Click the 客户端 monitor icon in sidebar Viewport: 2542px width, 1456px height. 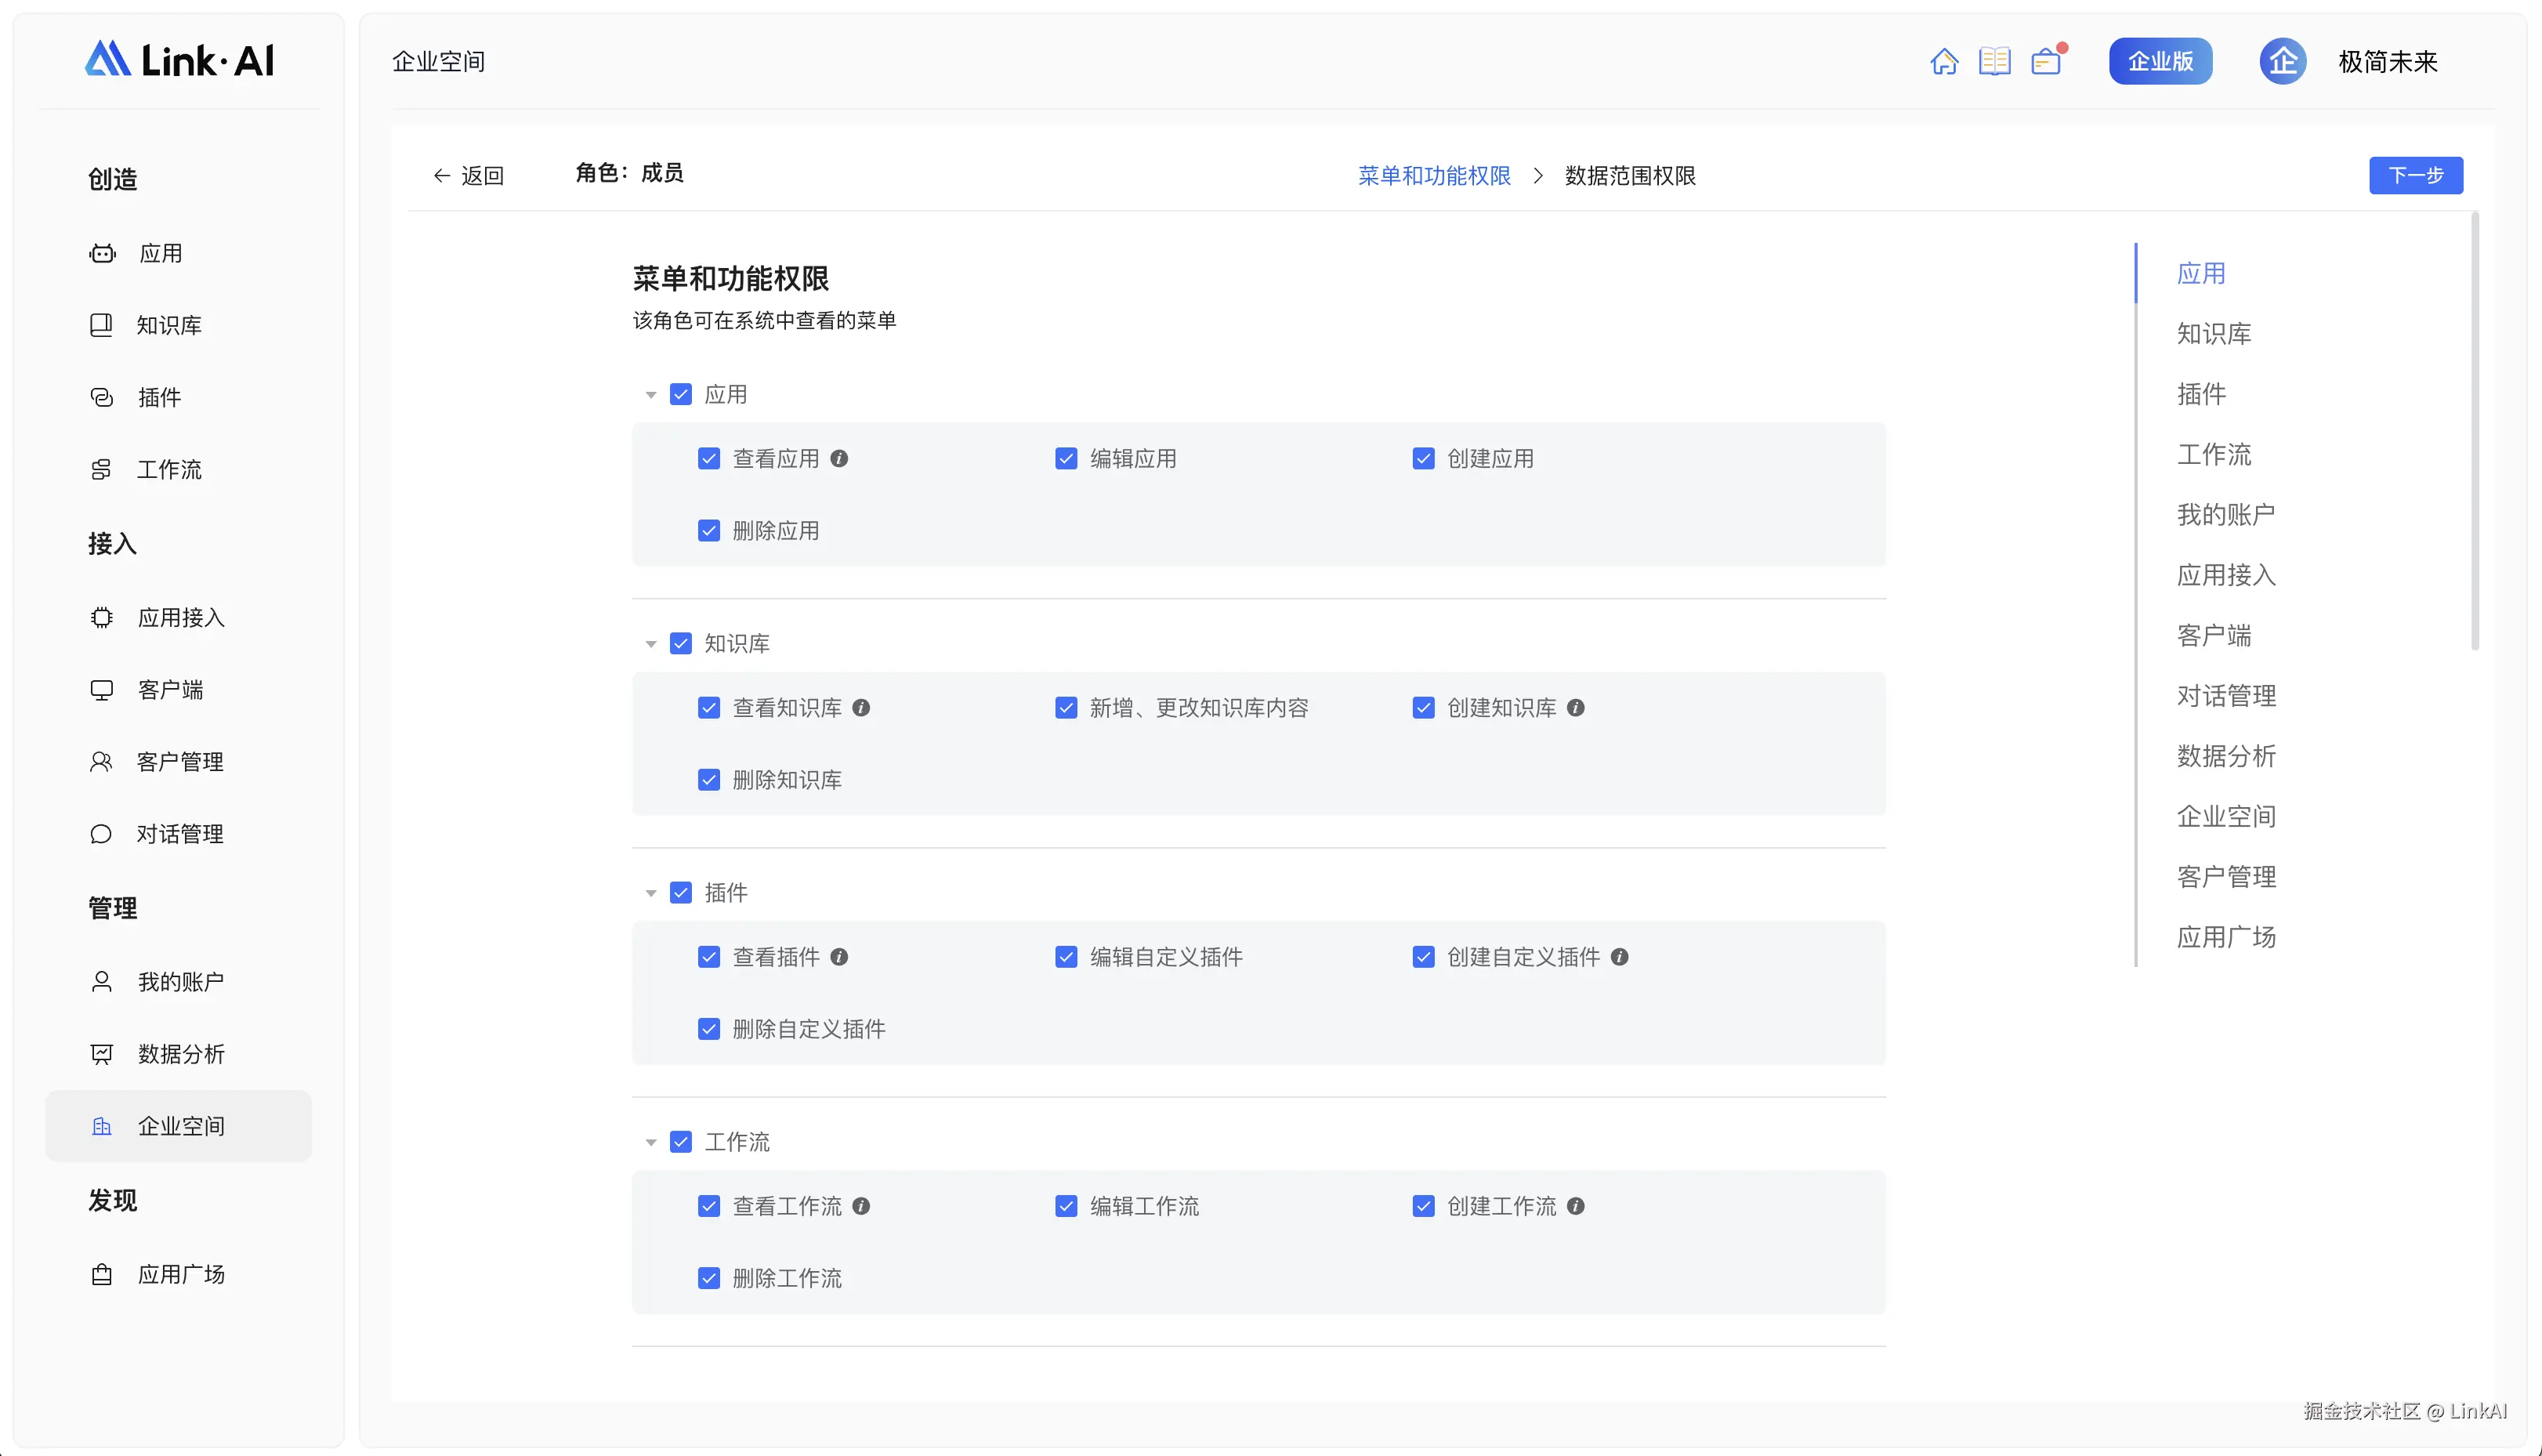pos(101,689)
